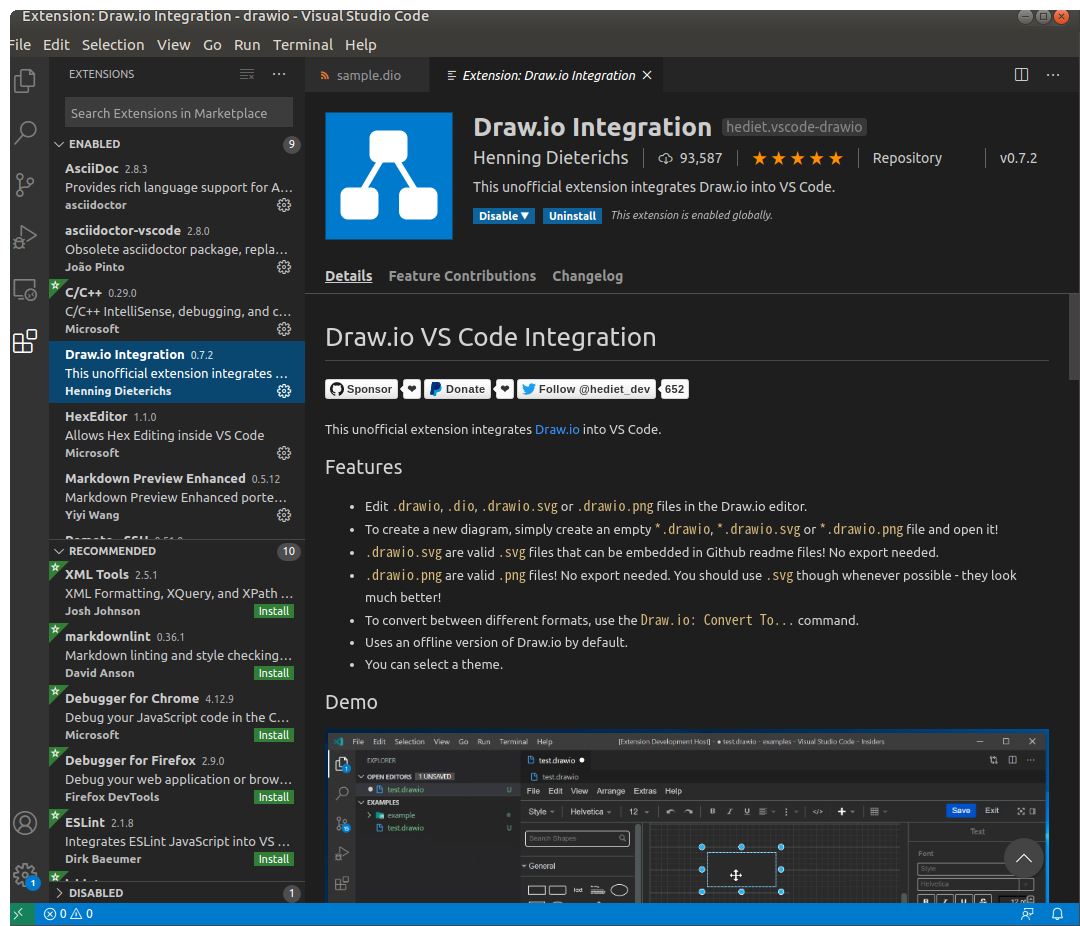Click gear icon for C/C++ extension
This screenshot has width=1080, height=926.
(x=284, y=329)
